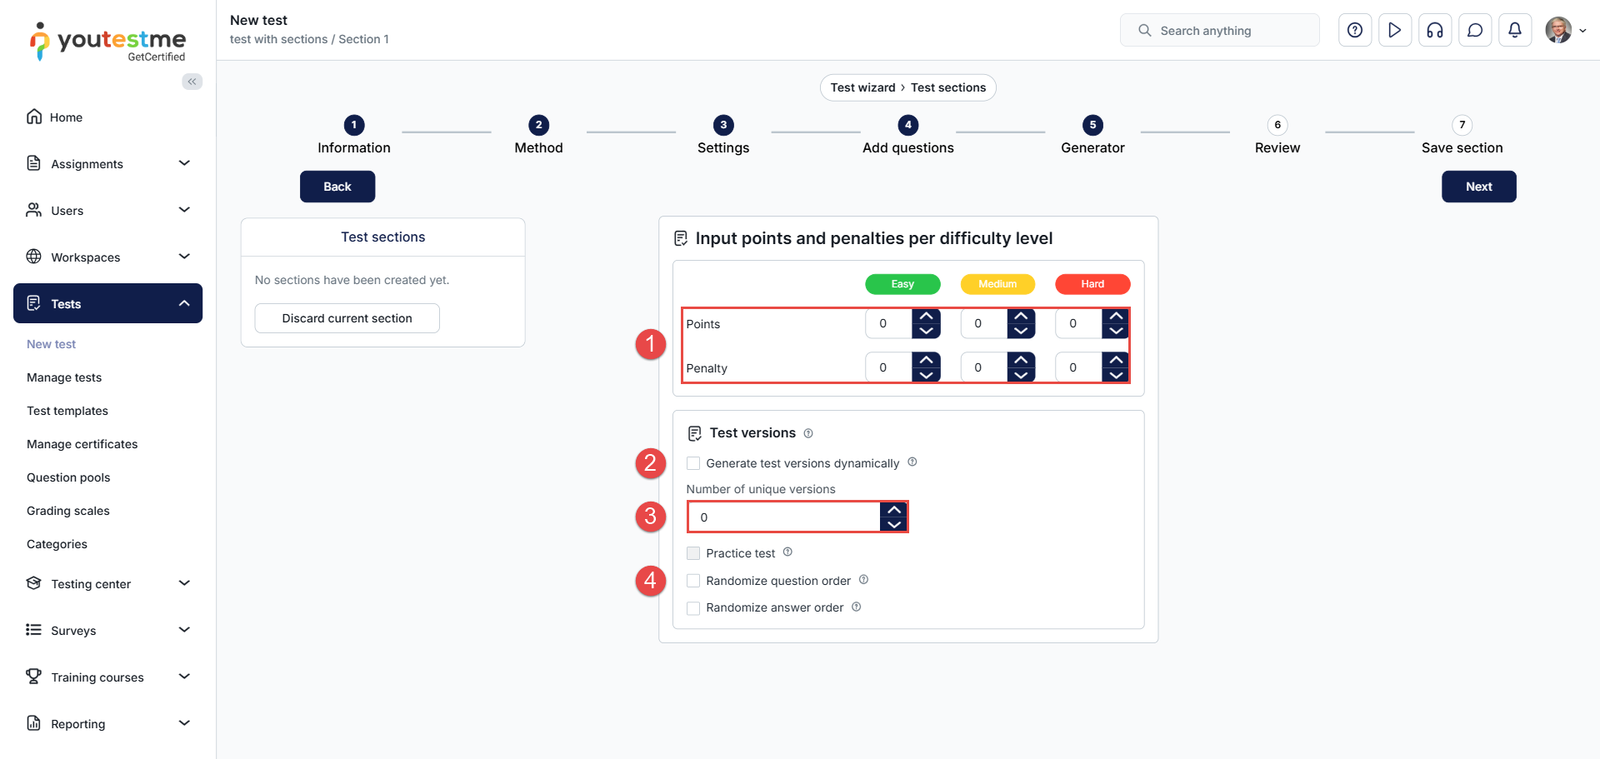Click the play video tutorial icon
Screen dimensions: 1600x759
point(1395,30)
